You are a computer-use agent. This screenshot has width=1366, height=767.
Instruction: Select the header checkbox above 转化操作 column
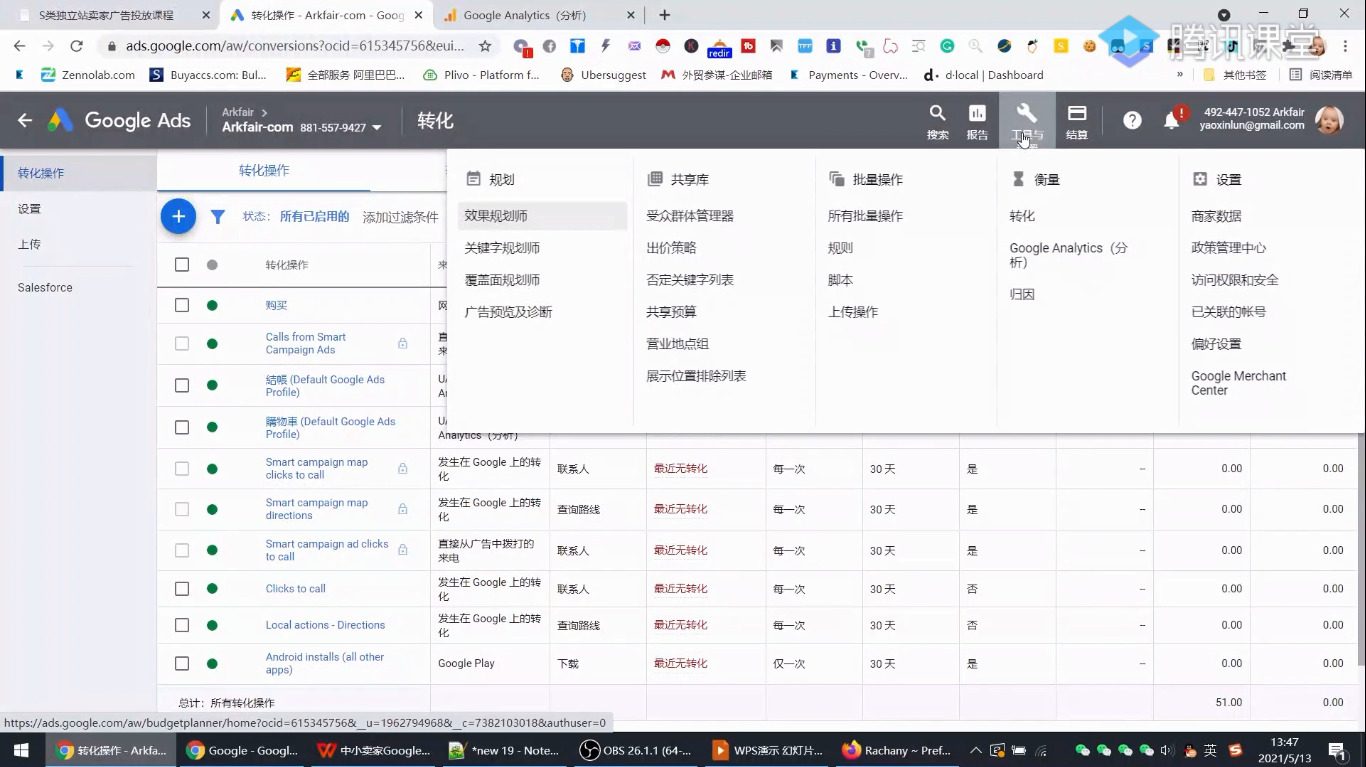point(181,264)
